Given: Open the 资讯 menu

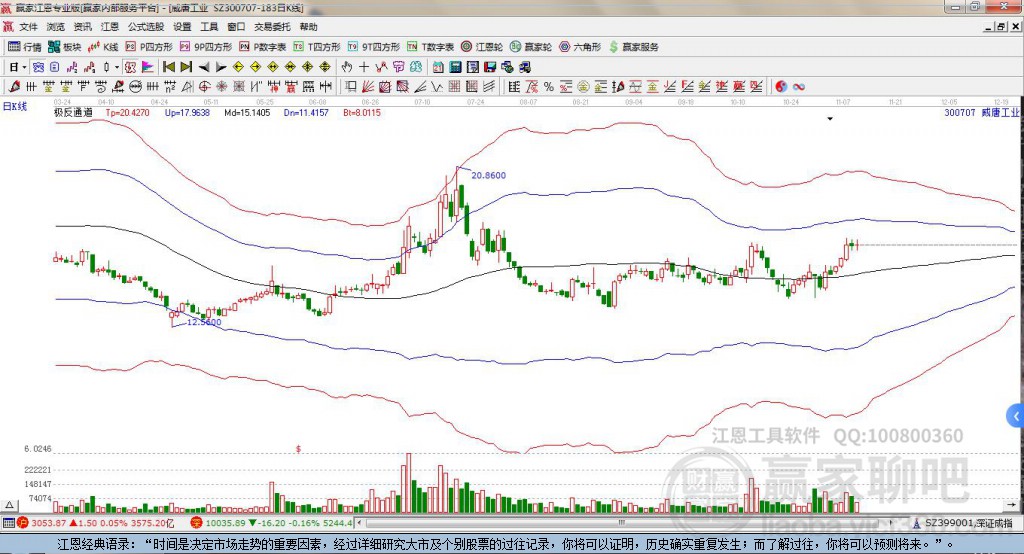Looking at the screenshot, I should (82, 27).
